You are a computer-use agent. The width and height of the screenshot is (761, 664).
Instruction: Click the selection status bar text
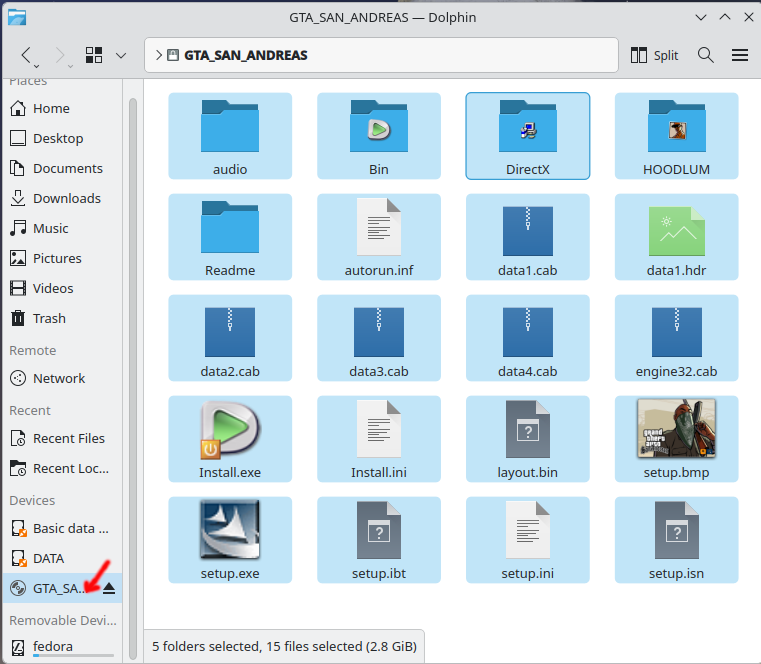[284, 647]
